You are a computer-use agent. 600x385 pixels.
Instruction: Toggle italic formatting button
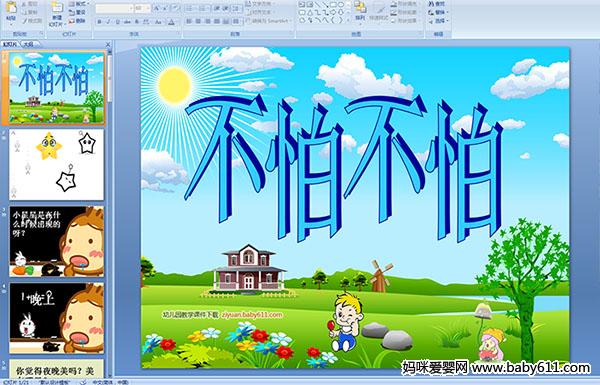click(108, 22)
